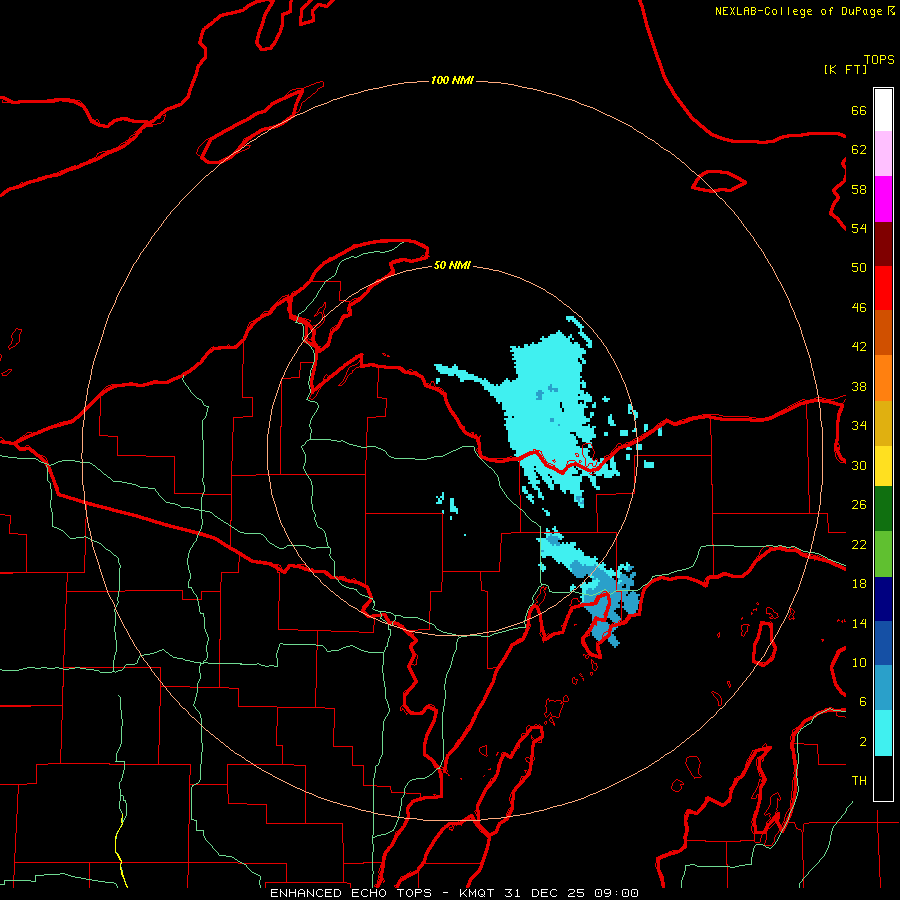Image resolution: width=900 pixels, height=900 pixels.
Task: Click the "[K FT]" legend units label
Action: (x=845, y=69)
